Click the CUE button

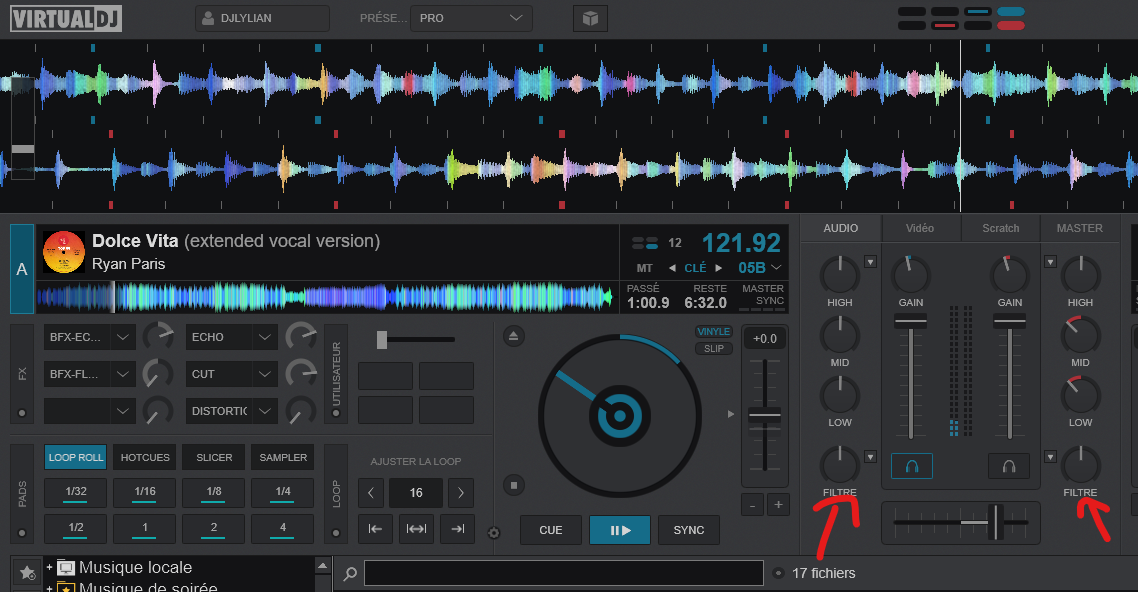click(551, 530)
